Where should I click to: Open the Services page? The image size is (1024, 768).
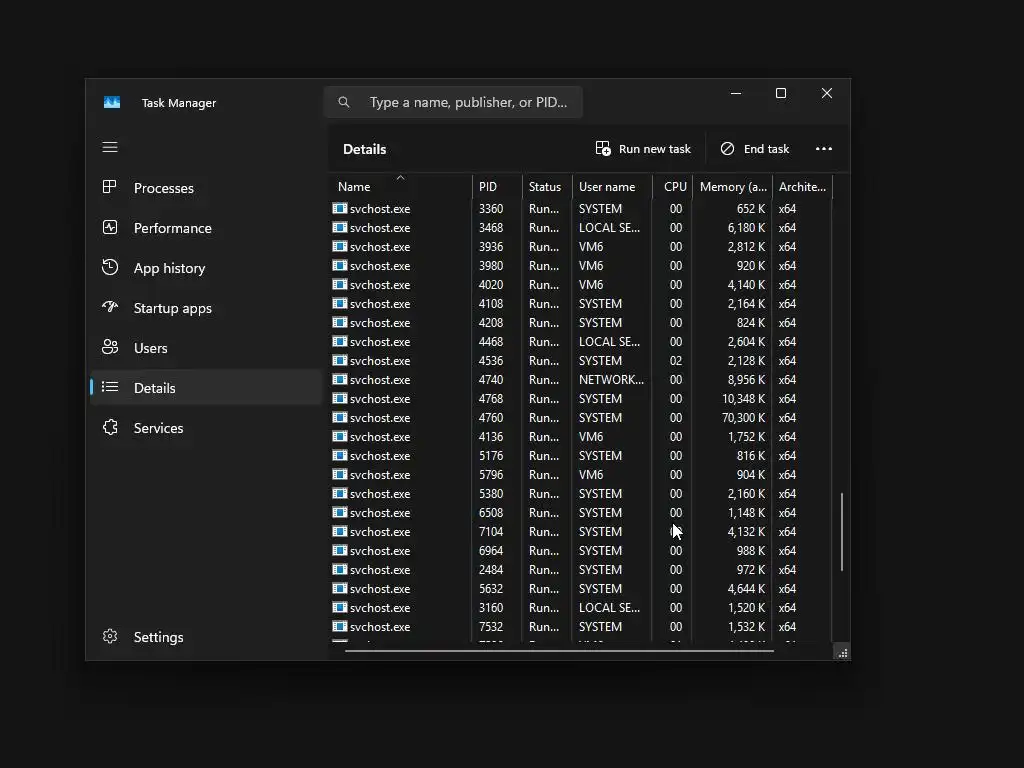pos(206,428)
